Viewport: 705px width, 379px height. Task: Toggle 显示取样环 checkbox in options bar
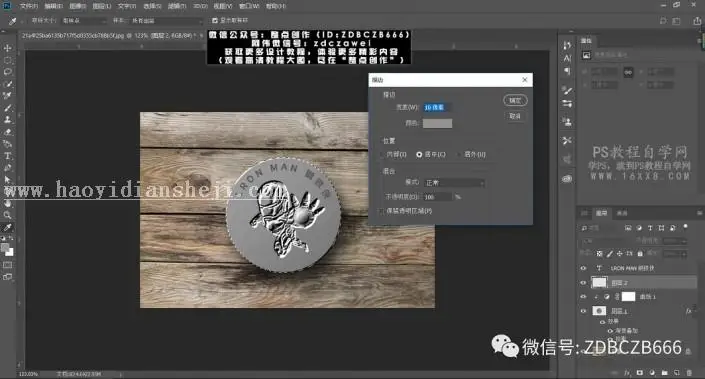(x=214, y=20)
